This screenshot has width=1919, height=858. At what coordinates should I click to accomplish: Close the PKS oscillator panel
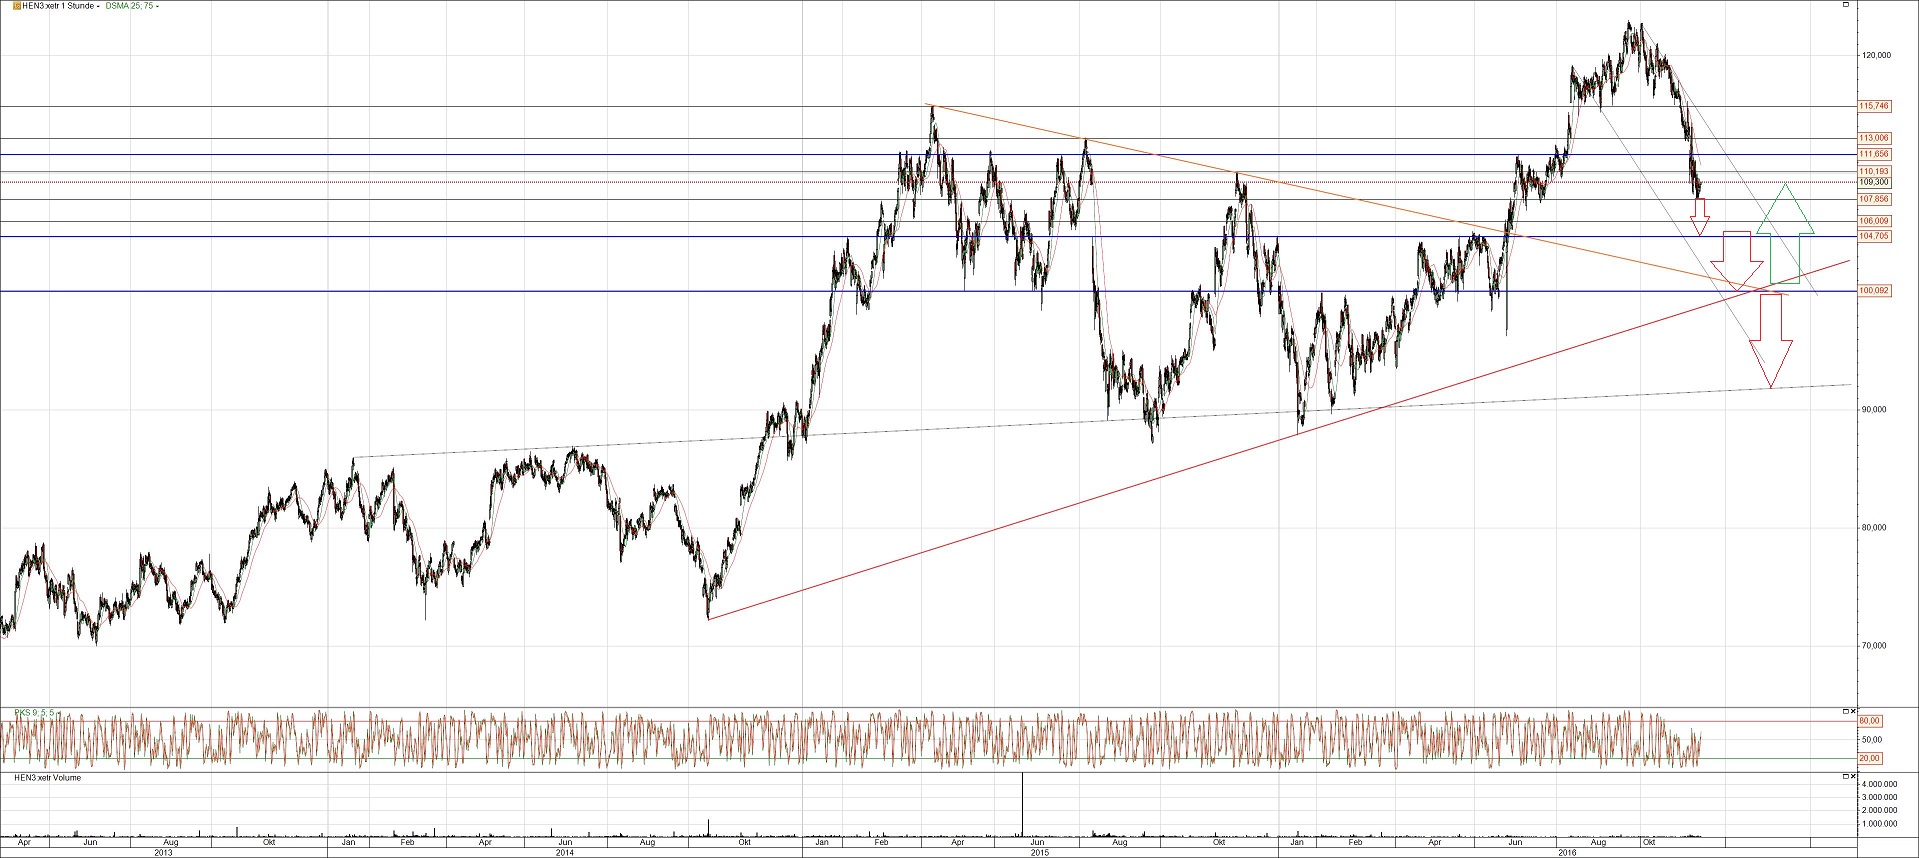1855,710
